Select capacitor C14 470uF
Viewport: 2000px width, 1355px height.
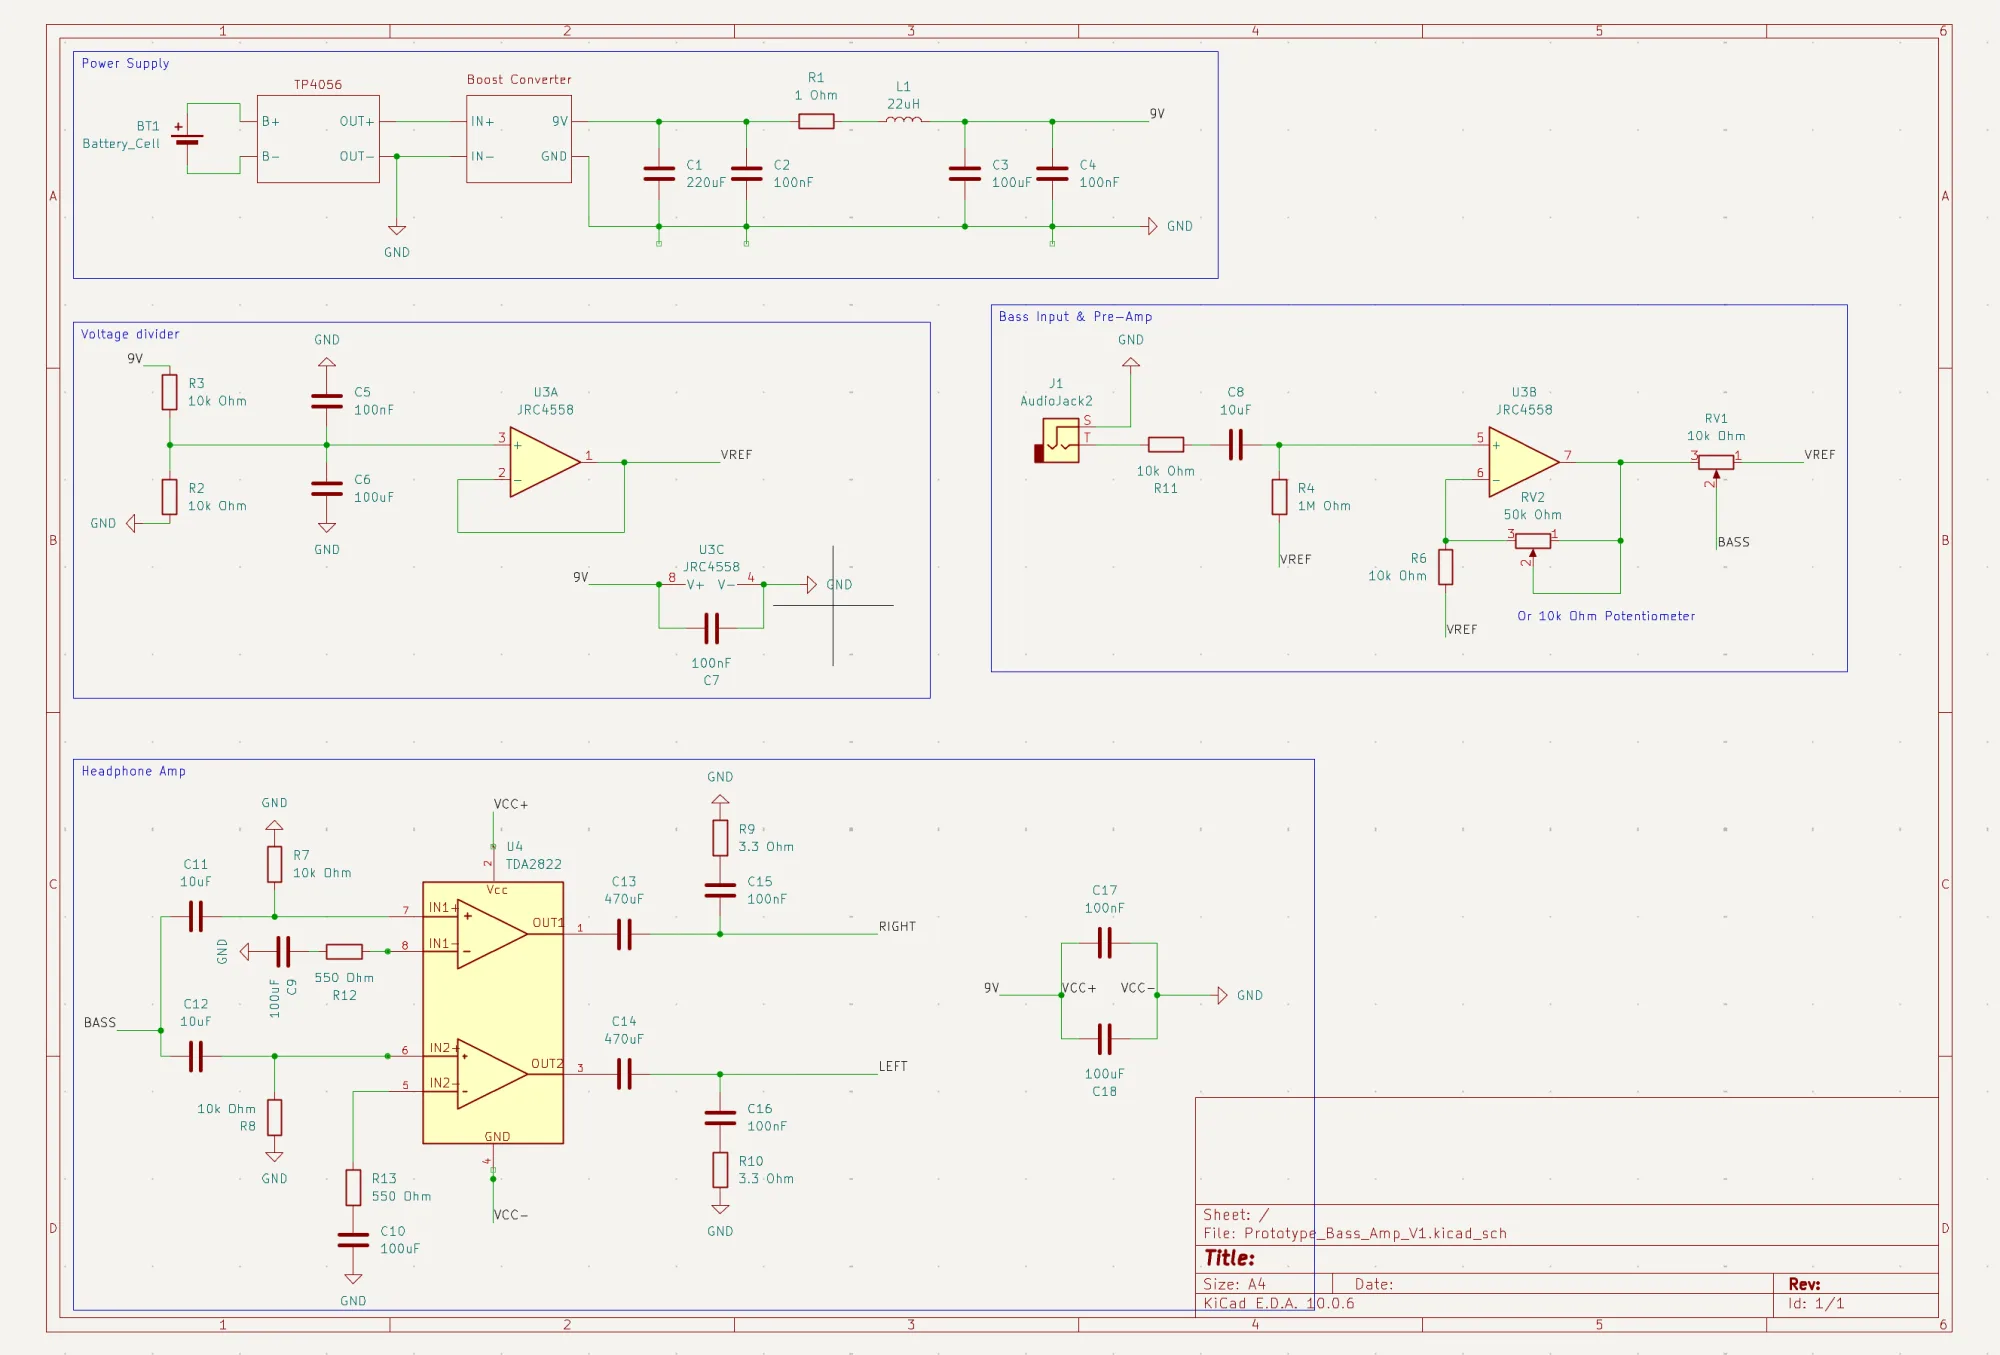624,1074
